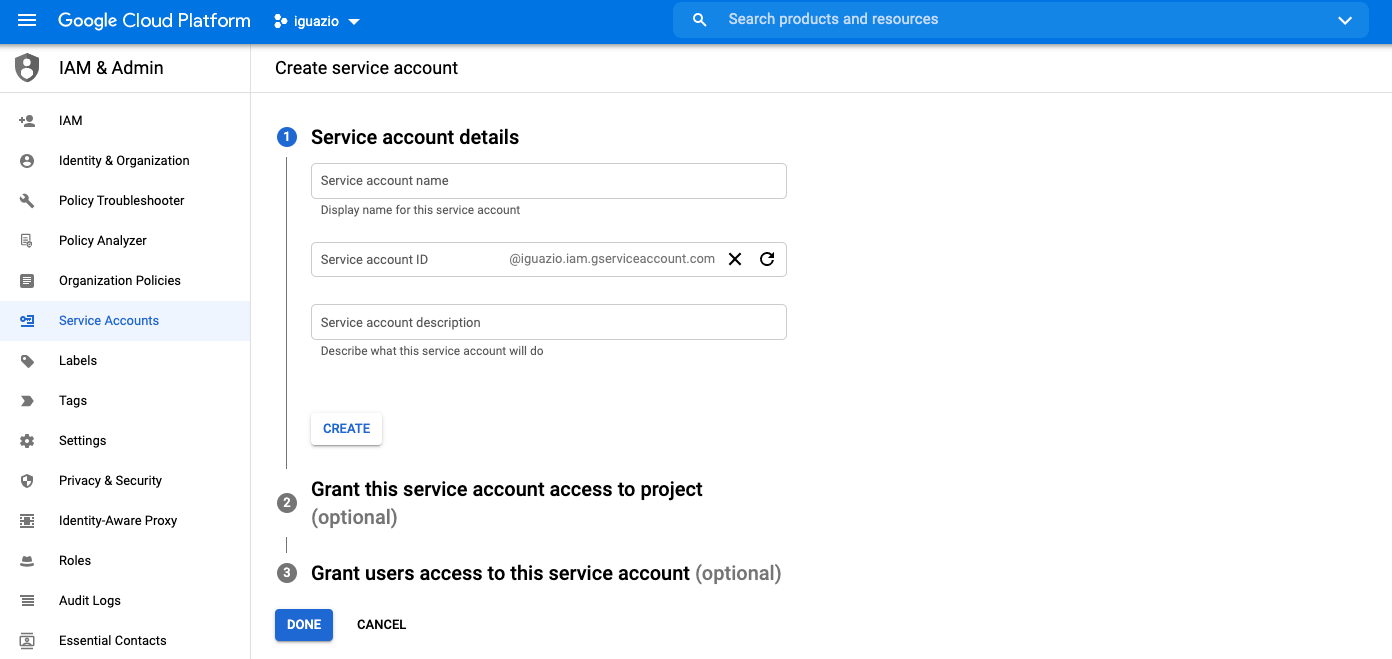Open the hamburger navigation menu
The image size is (1392, 659).
point(27,20)
